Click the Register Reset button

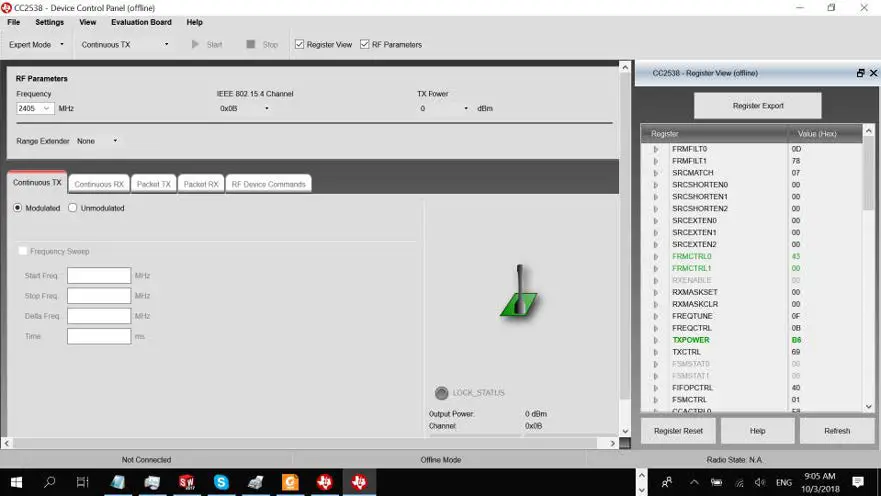coord(678,431)
